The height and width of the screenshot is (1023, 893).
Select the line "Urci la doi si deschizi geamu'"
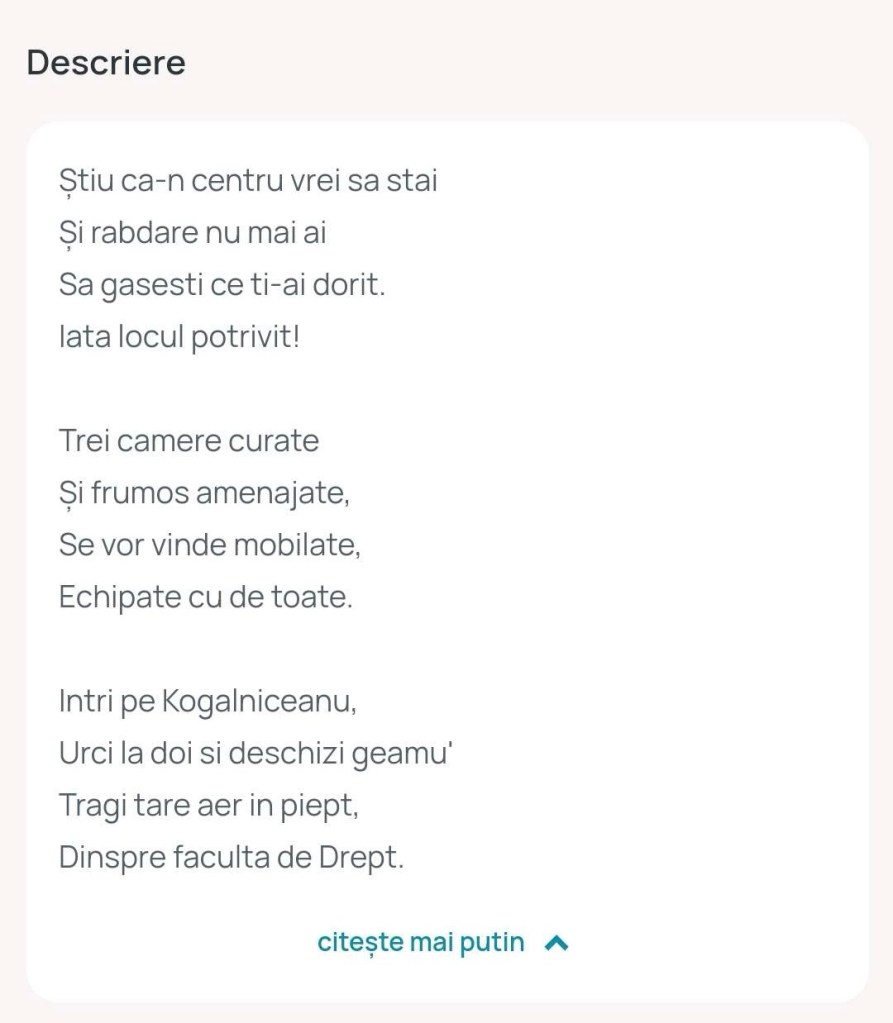coord(257,753)
